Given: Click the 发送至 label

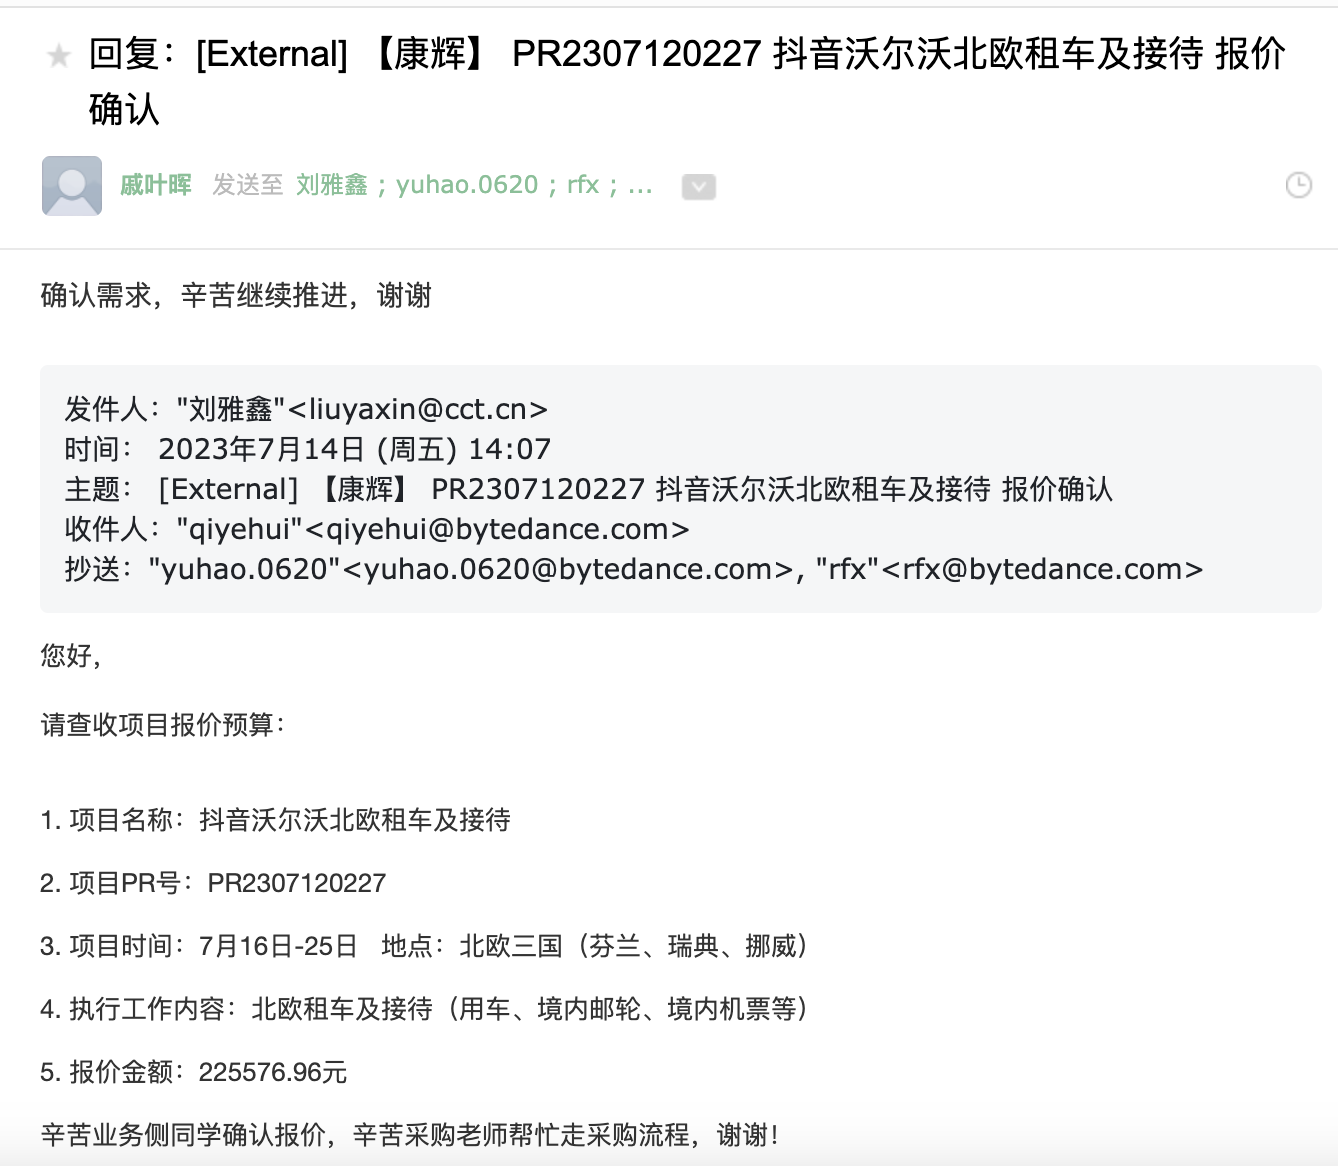Looking at the screenshot, I should 247,185.
